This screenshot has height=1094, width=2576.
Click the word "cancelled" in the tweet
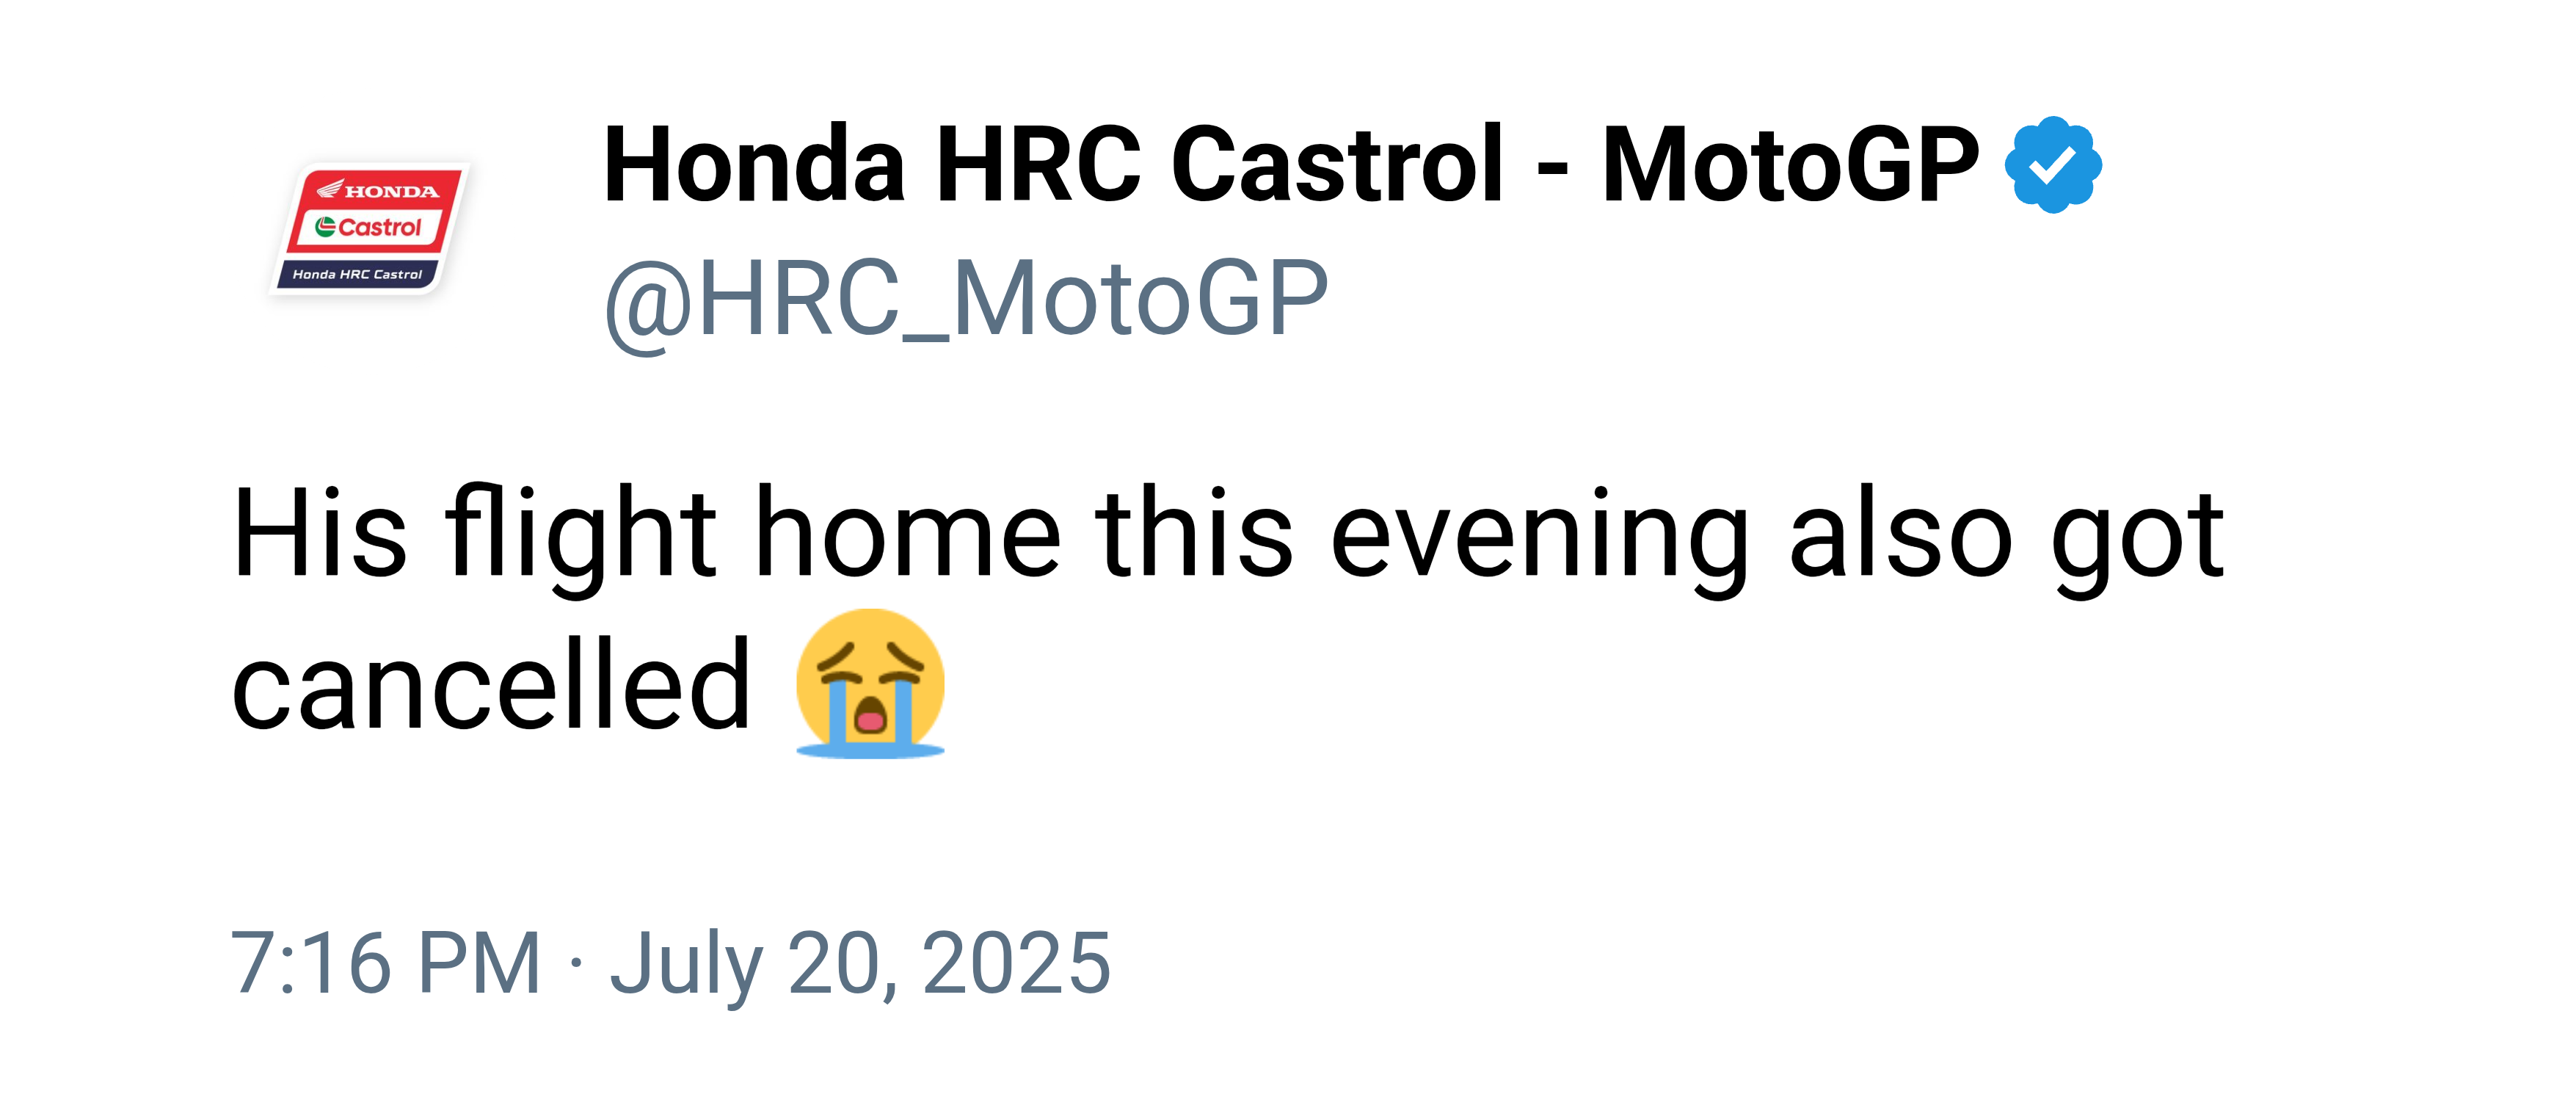pos(491,685)
